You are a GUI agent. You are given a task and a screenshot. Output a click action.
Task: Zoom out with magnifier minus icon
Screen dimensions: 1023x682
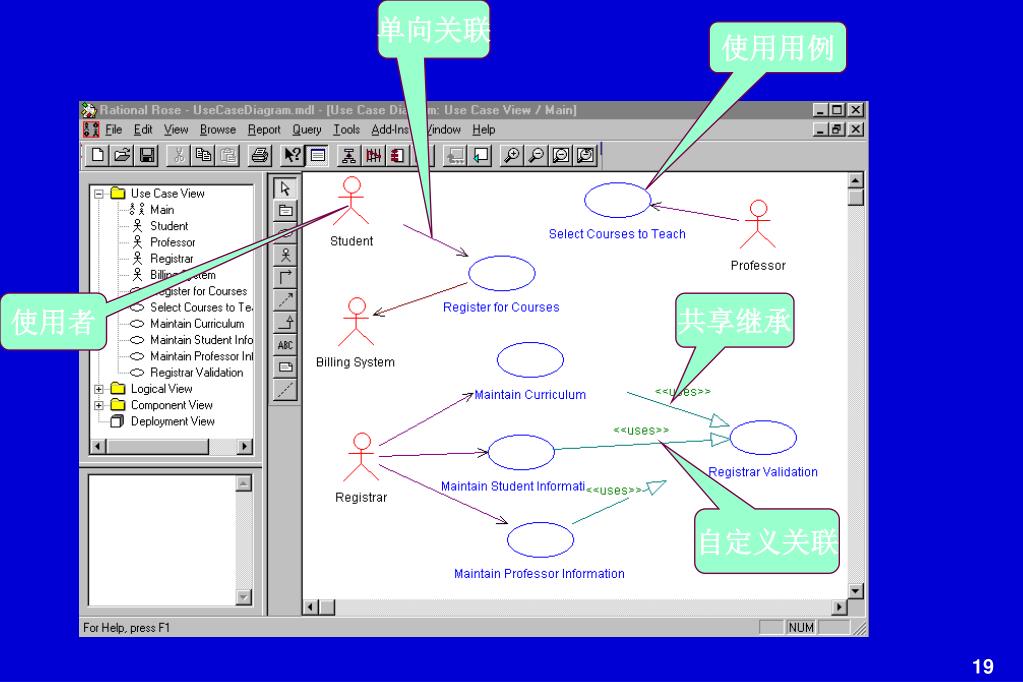(x=536, y=155)
